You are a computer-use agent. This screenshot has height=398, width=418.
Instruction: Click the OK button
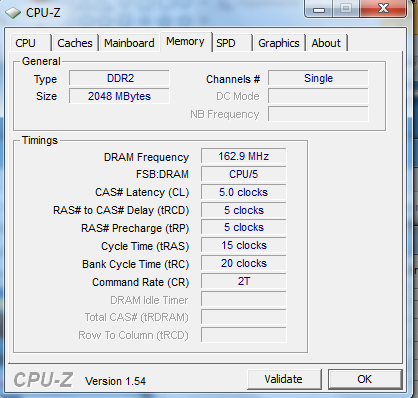(x=365, y=379)
